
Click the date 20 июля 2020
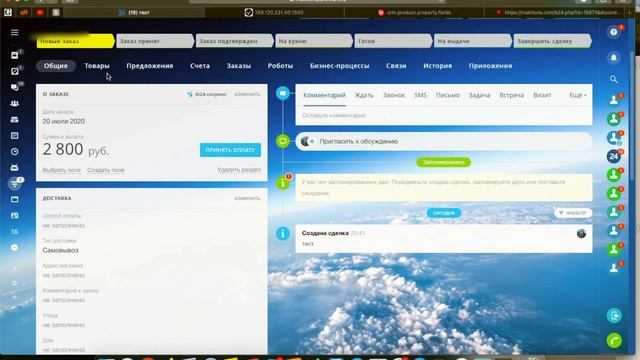tap(64, 121)
